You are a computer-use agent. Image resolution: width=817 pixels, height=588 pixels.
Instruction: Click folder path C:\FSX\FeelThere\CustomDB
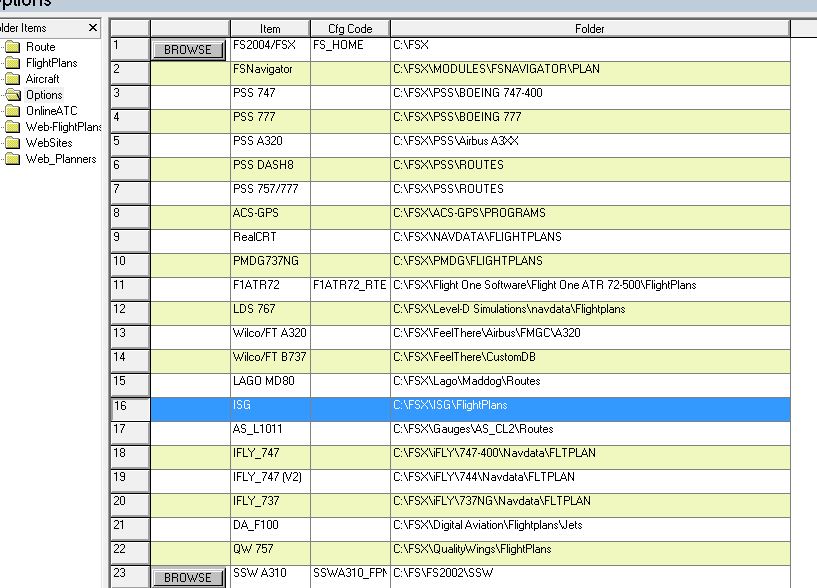590,361
